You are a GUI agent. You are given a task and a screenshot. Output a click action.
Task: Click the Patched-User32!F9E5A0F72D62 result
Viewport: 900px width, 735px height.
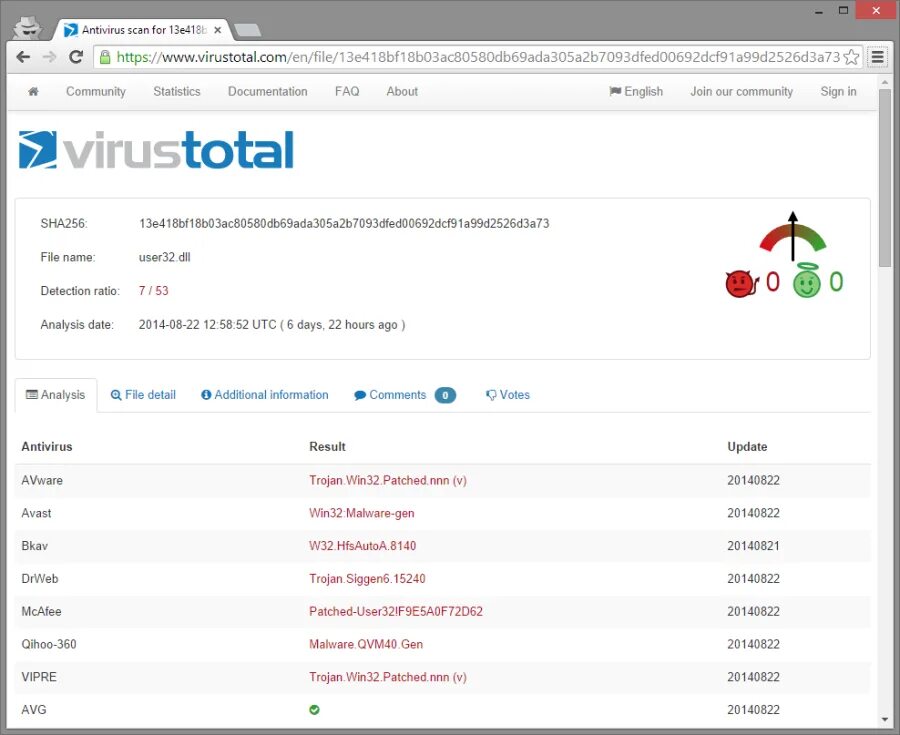pos(396,611)
